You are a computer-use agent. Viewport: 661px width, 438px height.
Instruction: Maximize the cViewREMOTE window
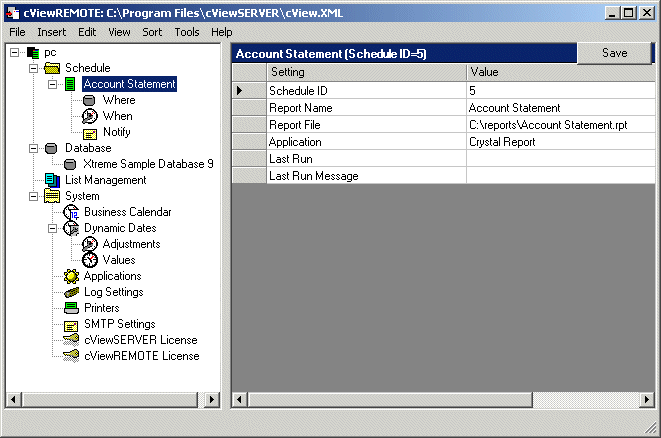628,13
